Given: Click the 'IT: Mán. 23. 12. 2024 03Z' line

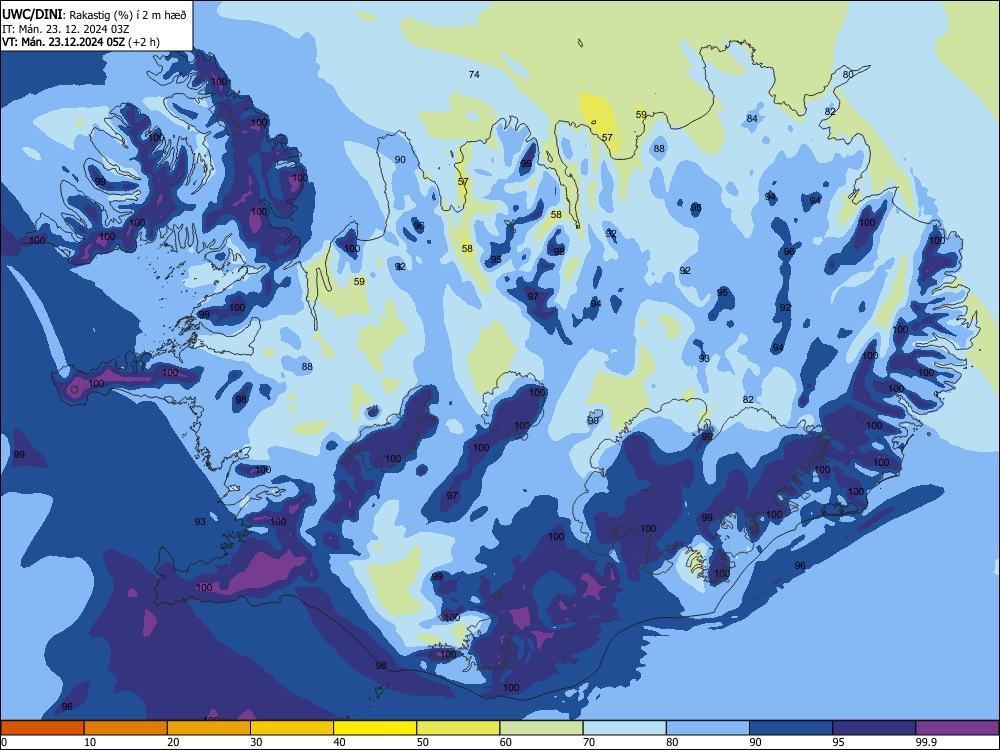Looking at the screenshot, I should 65,29.
